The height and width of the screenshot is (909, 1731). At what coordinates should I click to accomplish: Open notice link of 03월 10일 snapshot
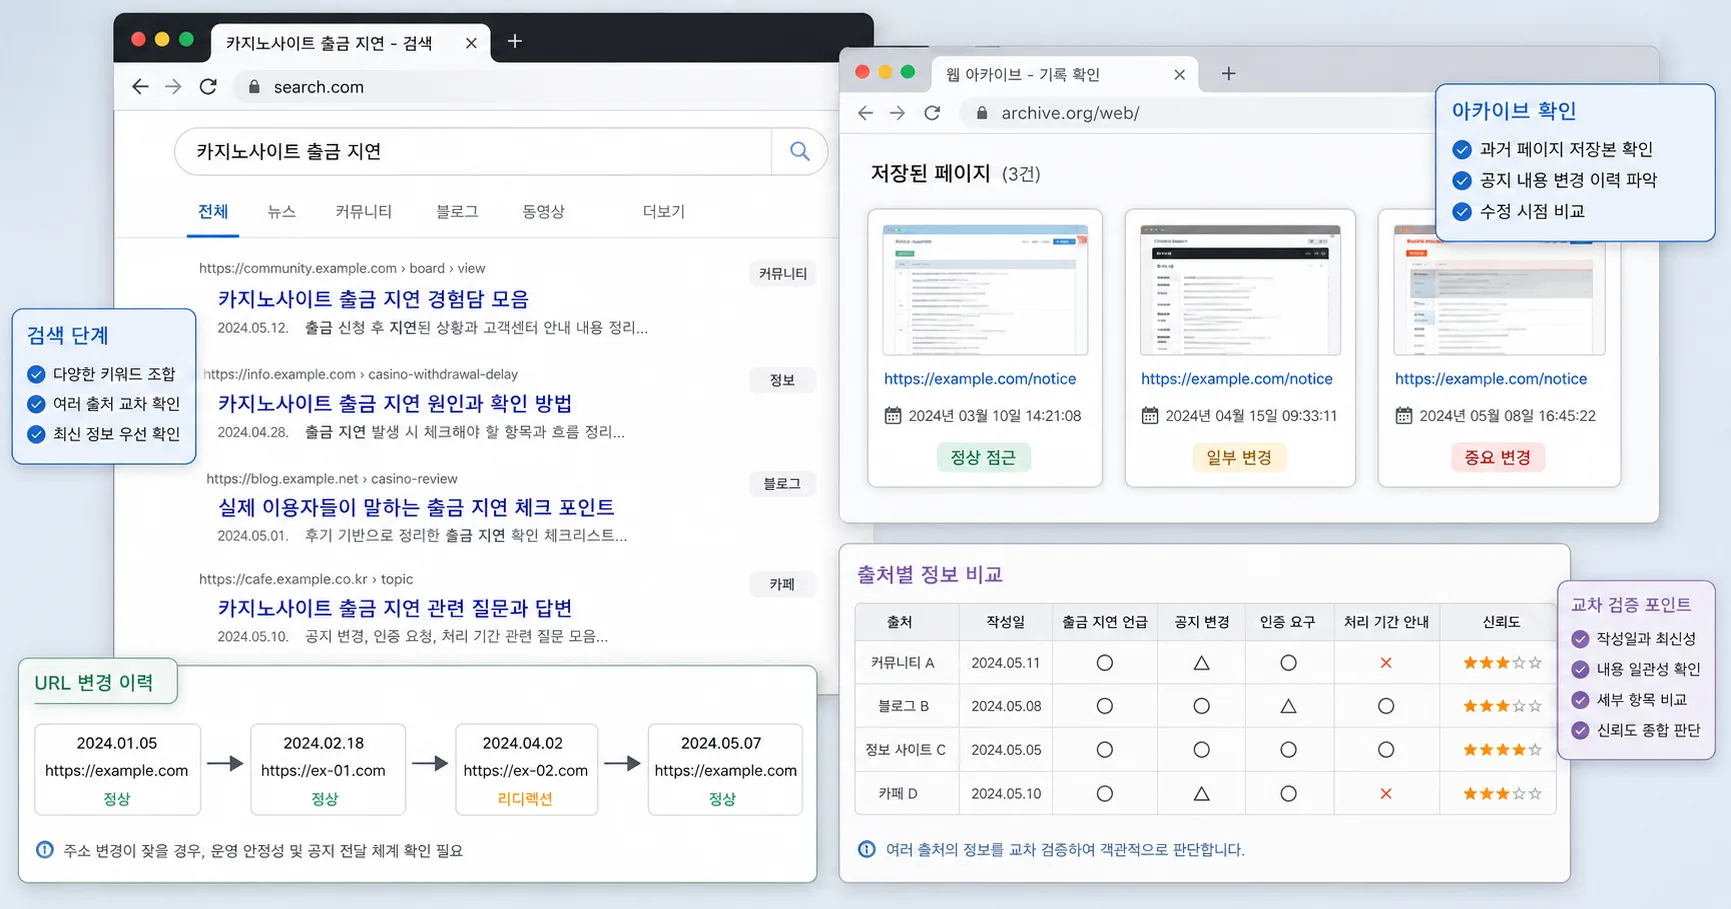coord(980,379)
